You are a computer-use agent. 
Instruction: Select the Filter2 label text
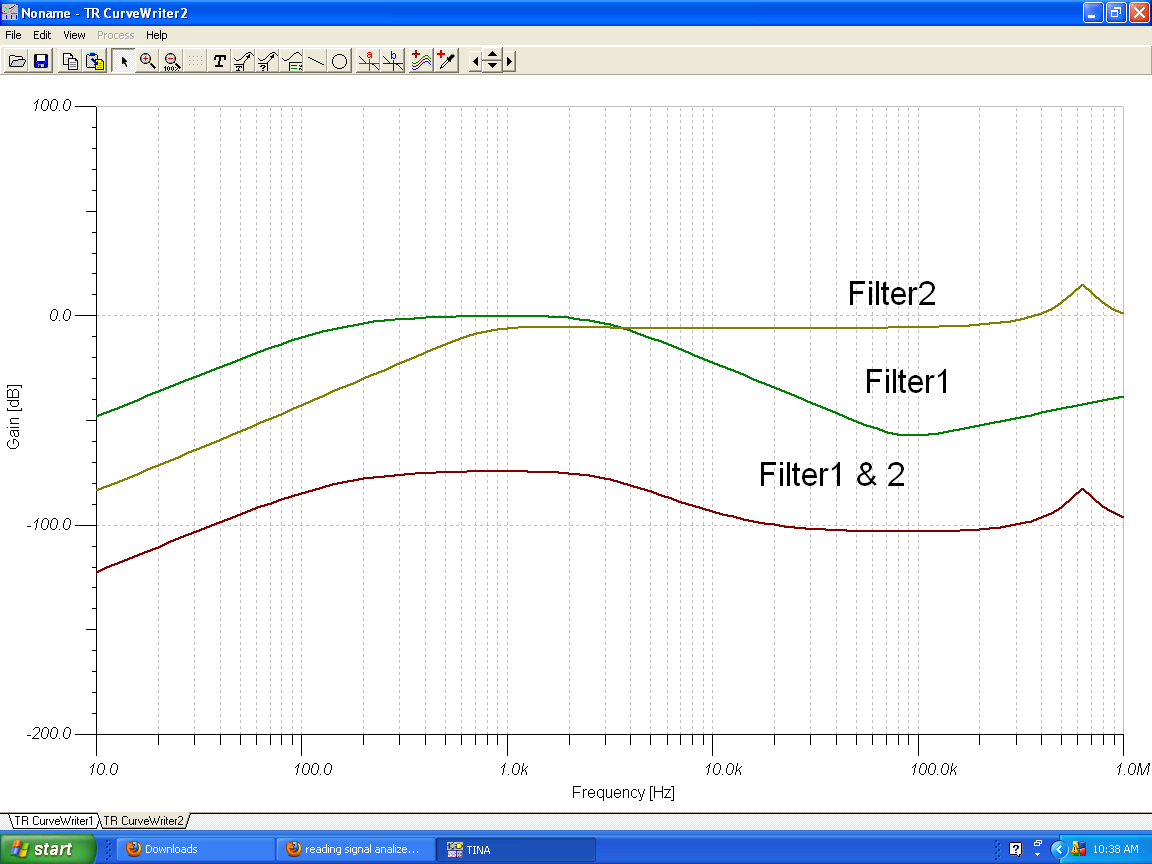(892, 294)
